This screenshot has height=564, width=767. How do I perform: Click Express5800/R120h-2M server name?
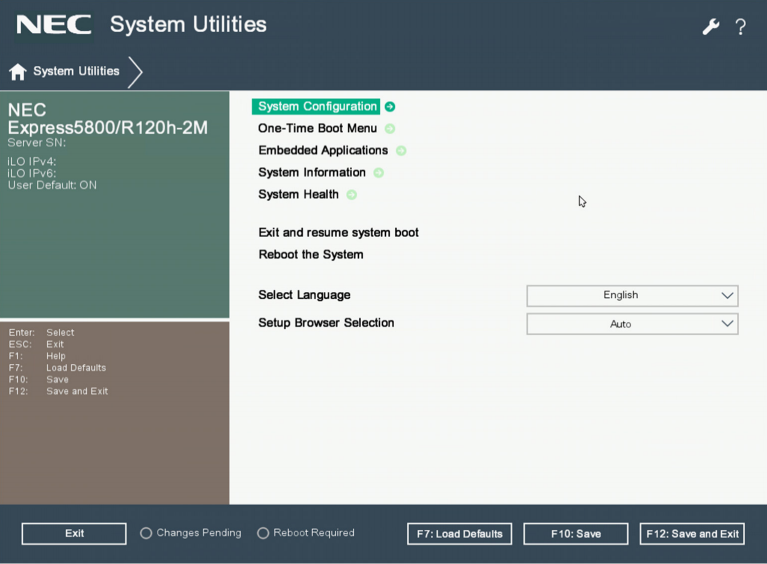(108, 128)
